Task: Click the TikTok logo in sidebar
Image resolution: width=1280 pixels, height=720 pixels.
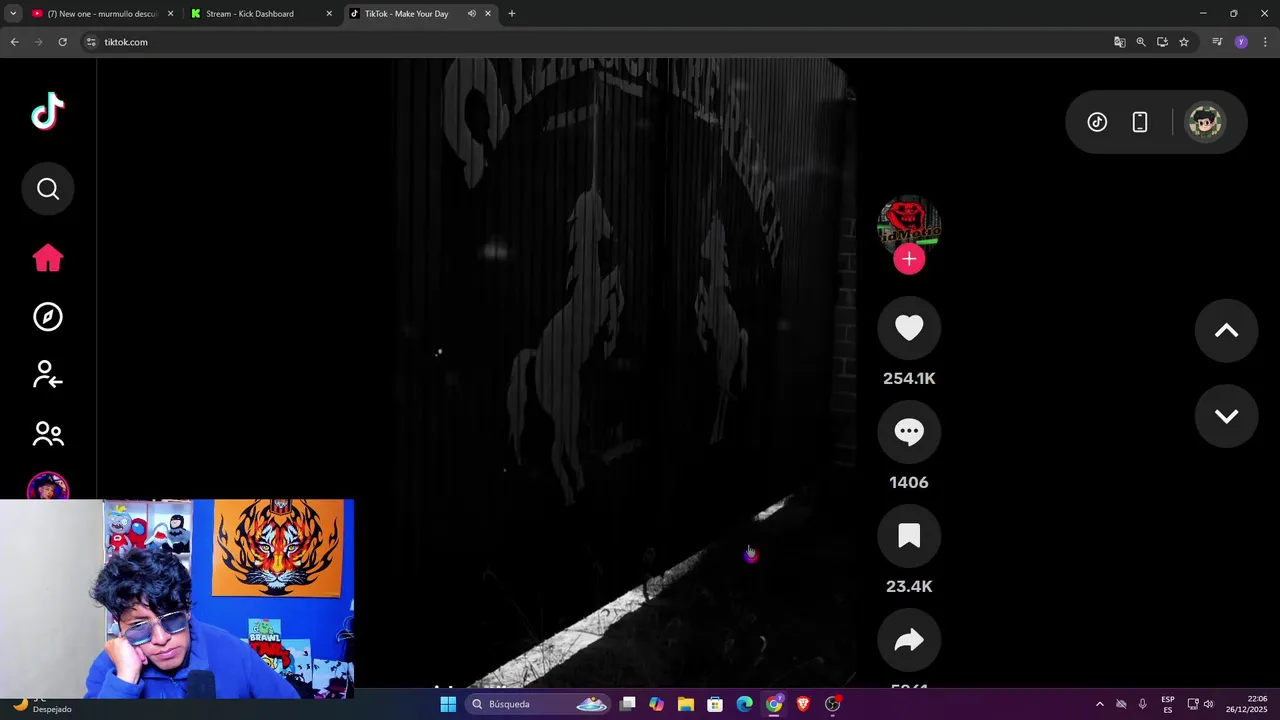Action: coord(47,111)
